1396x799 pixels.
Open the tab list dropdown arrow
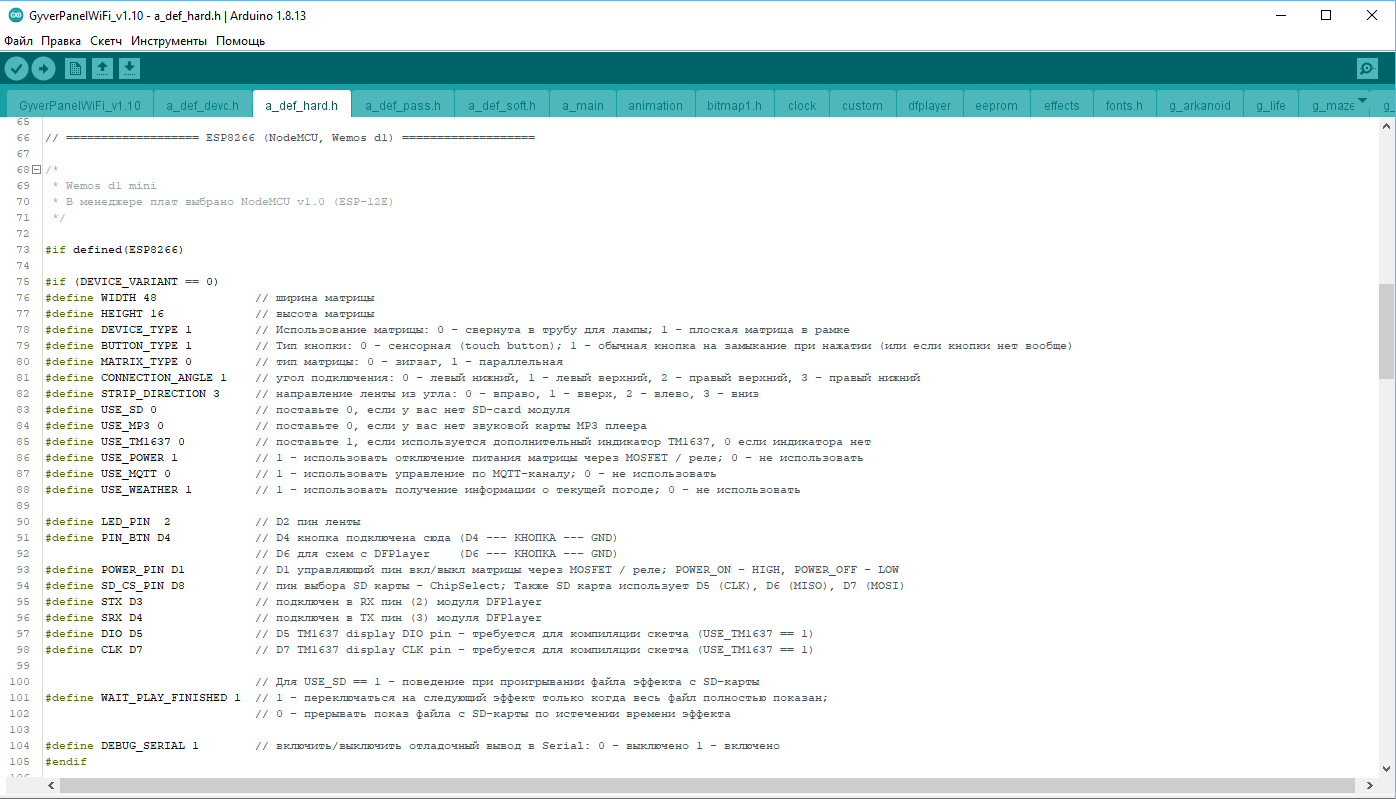point(1361,100)
